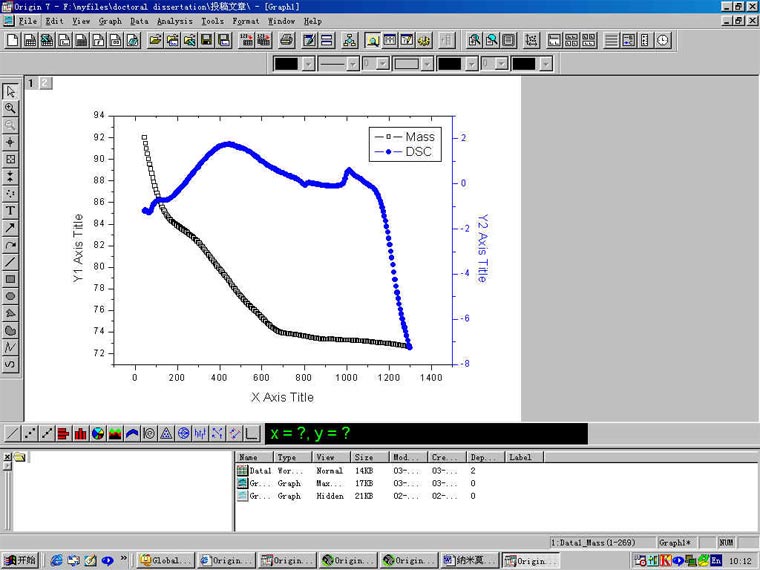Click the Import ASCII icon

click(246, 40)
